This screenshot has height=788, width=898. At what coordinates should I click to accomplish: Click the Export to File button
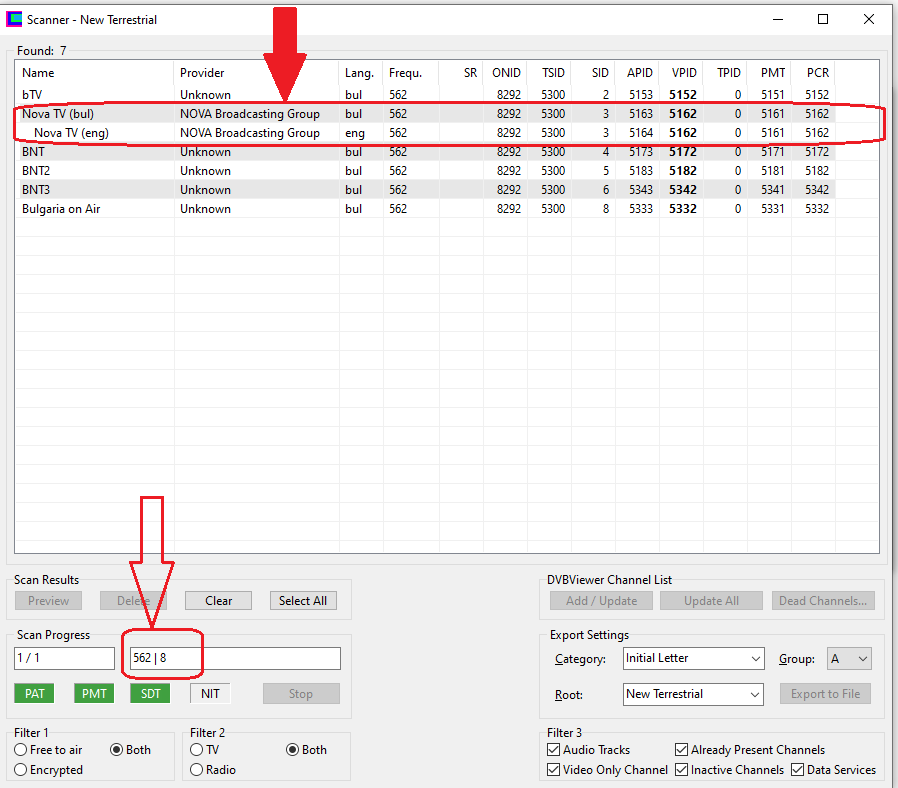(x=825, y=694)
